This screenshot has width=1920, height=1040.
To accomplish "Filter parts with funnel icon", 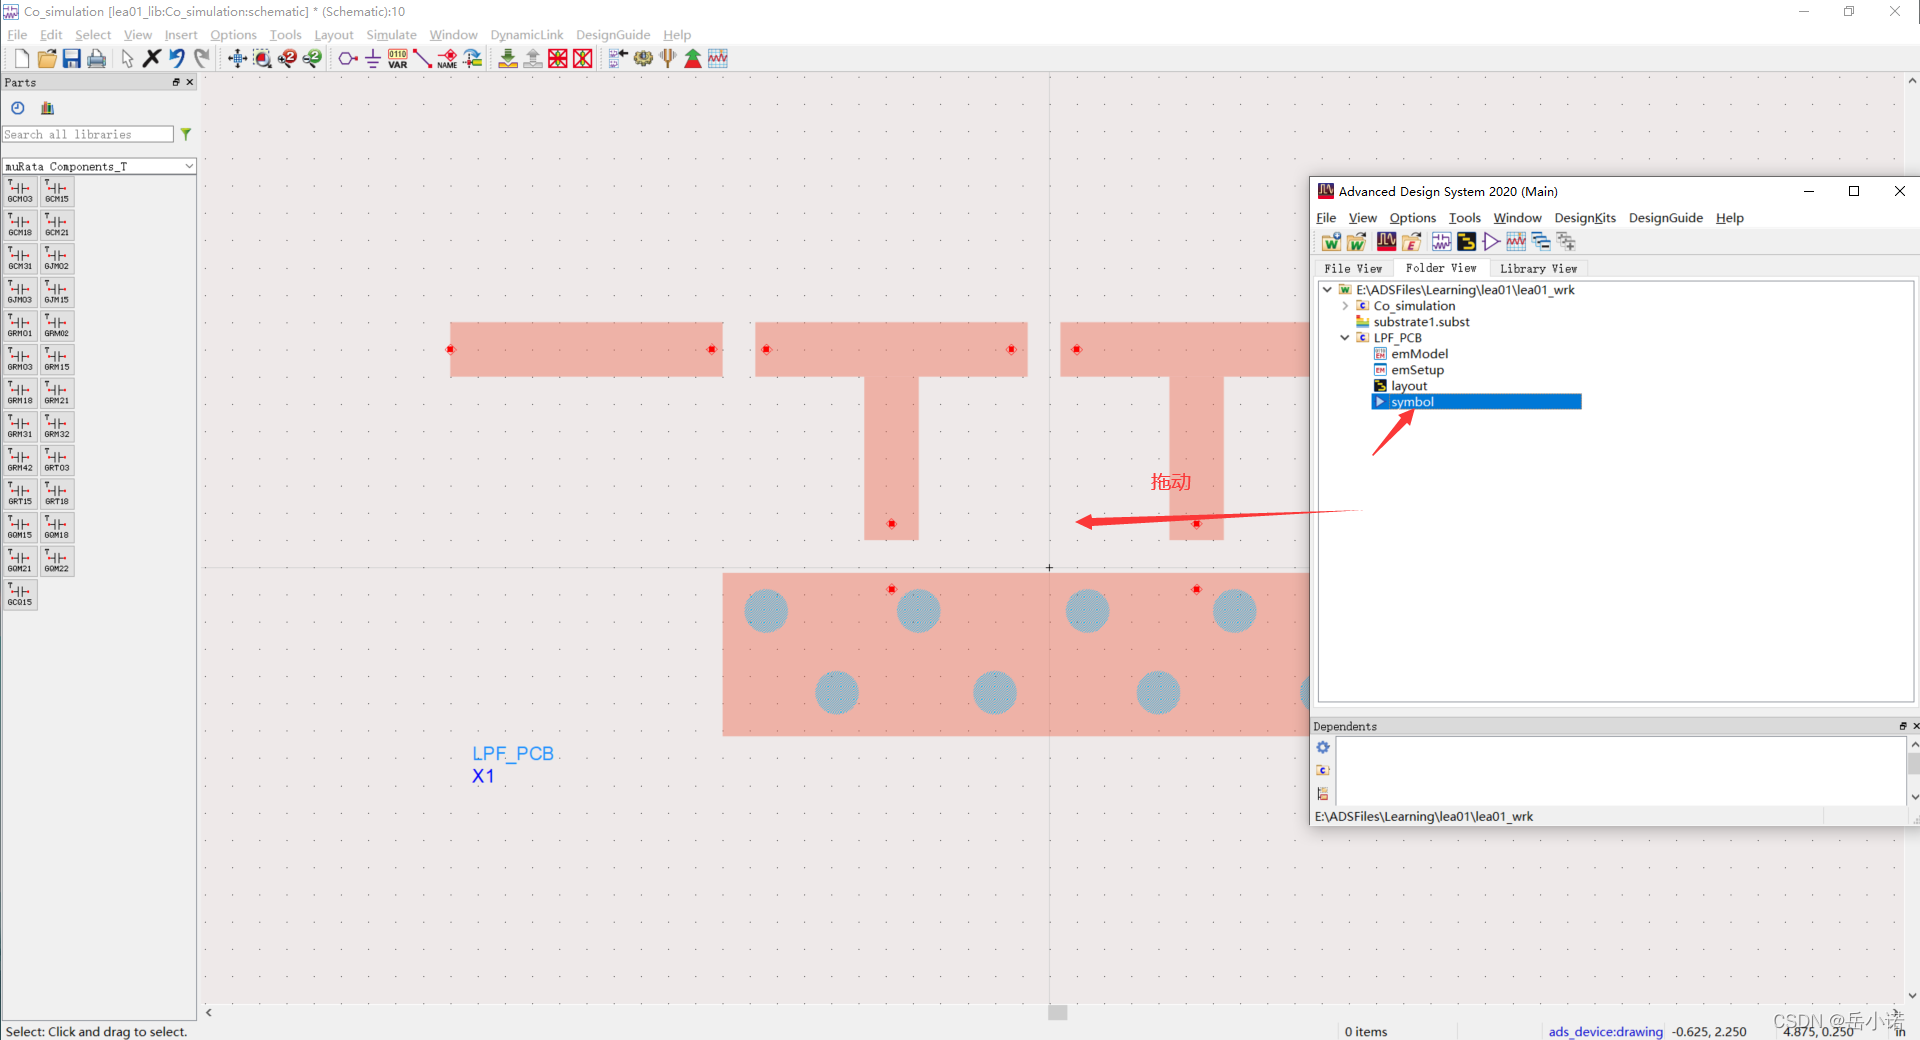I will (x=186, y=134).
